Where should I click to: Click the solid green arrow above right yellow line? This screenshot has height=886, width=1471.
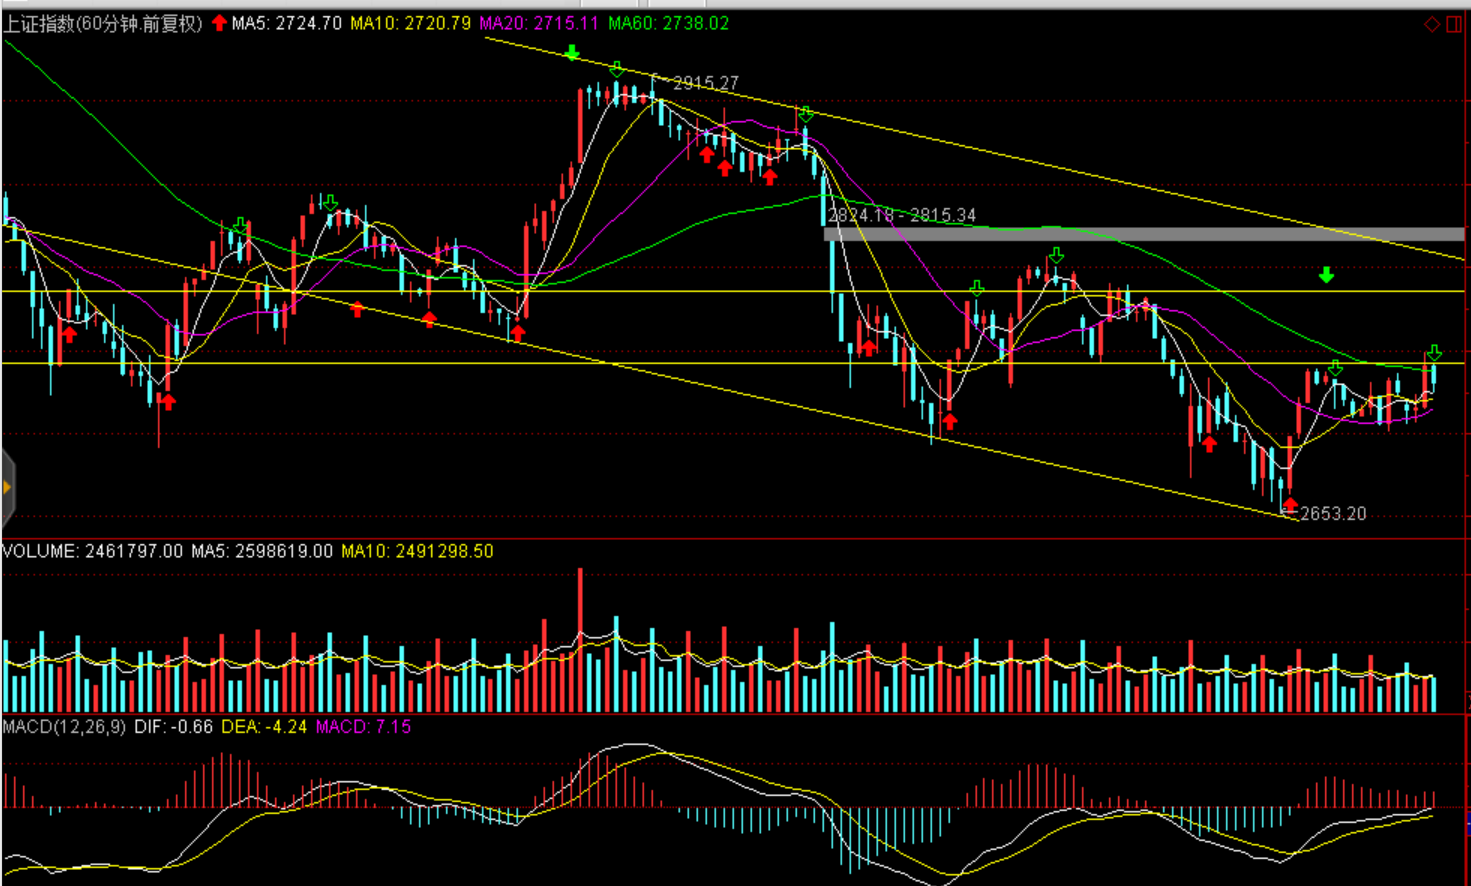(x=1326, y=275)
